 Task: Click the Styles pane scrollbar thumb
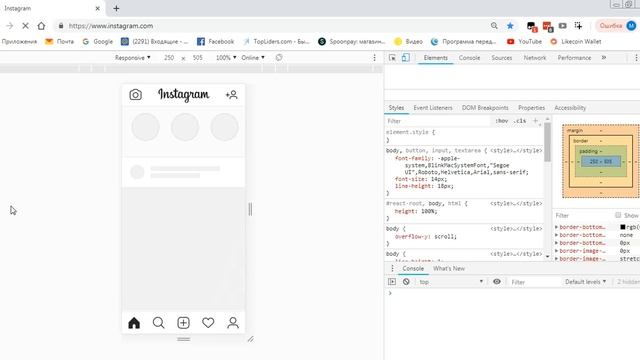pyautogui.click(x=547, y=142)
